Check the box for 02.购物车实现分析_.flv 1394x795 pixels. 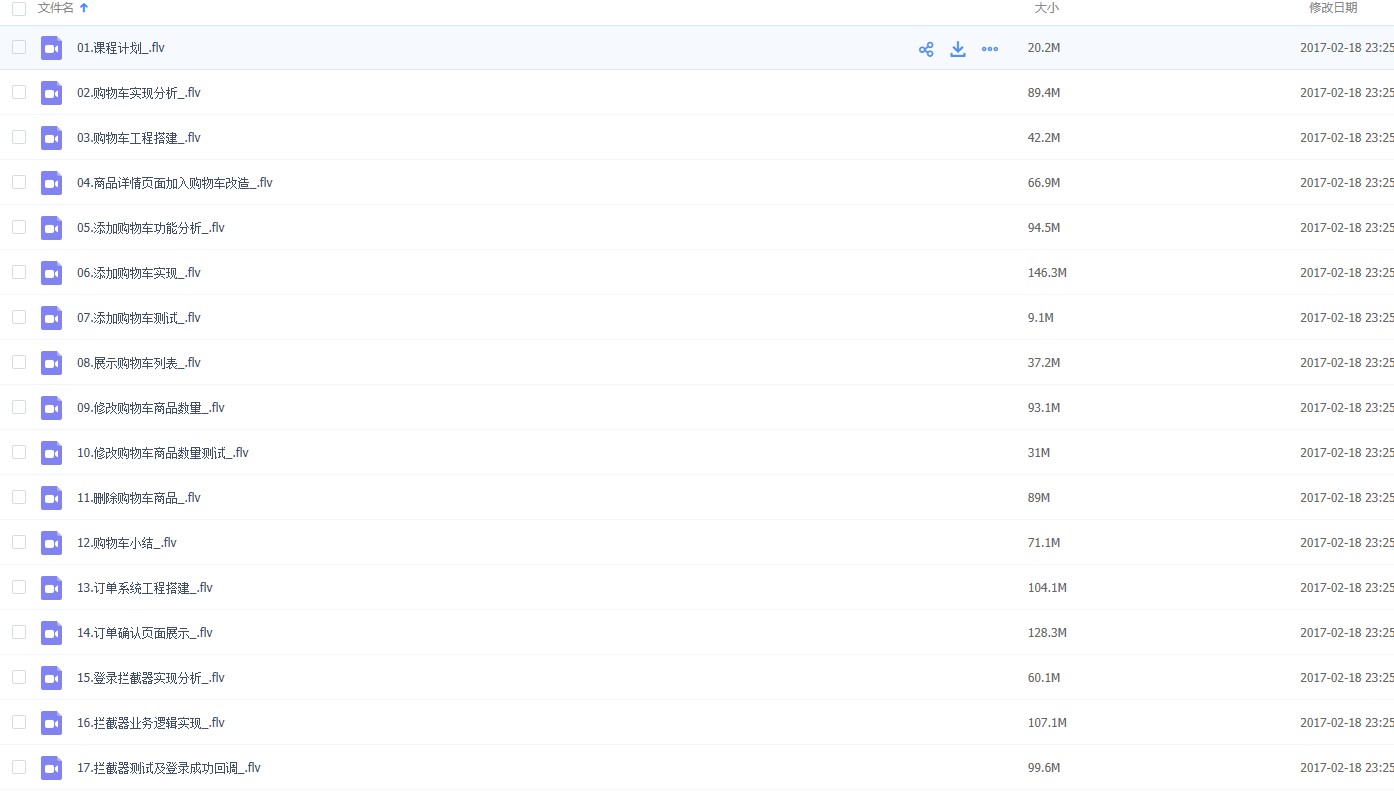tap(19, 92)
